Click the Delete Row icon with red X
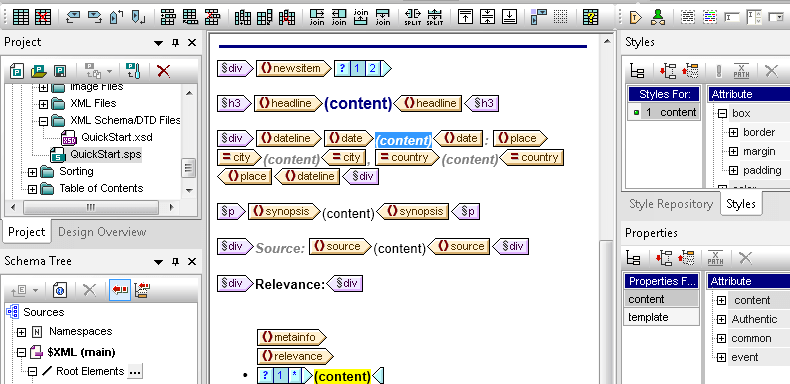This screenshot has width=790, height=384. coord(212,17)
